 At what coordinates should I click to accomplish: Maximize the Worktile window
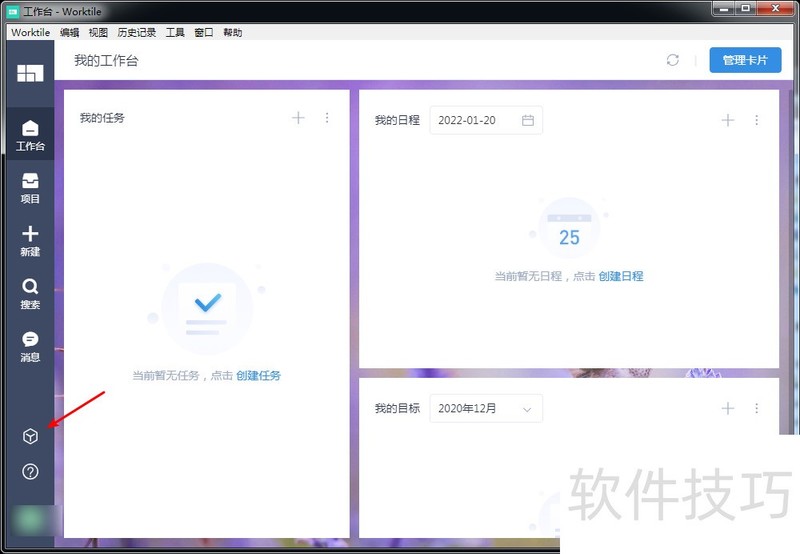click(745, 9)
